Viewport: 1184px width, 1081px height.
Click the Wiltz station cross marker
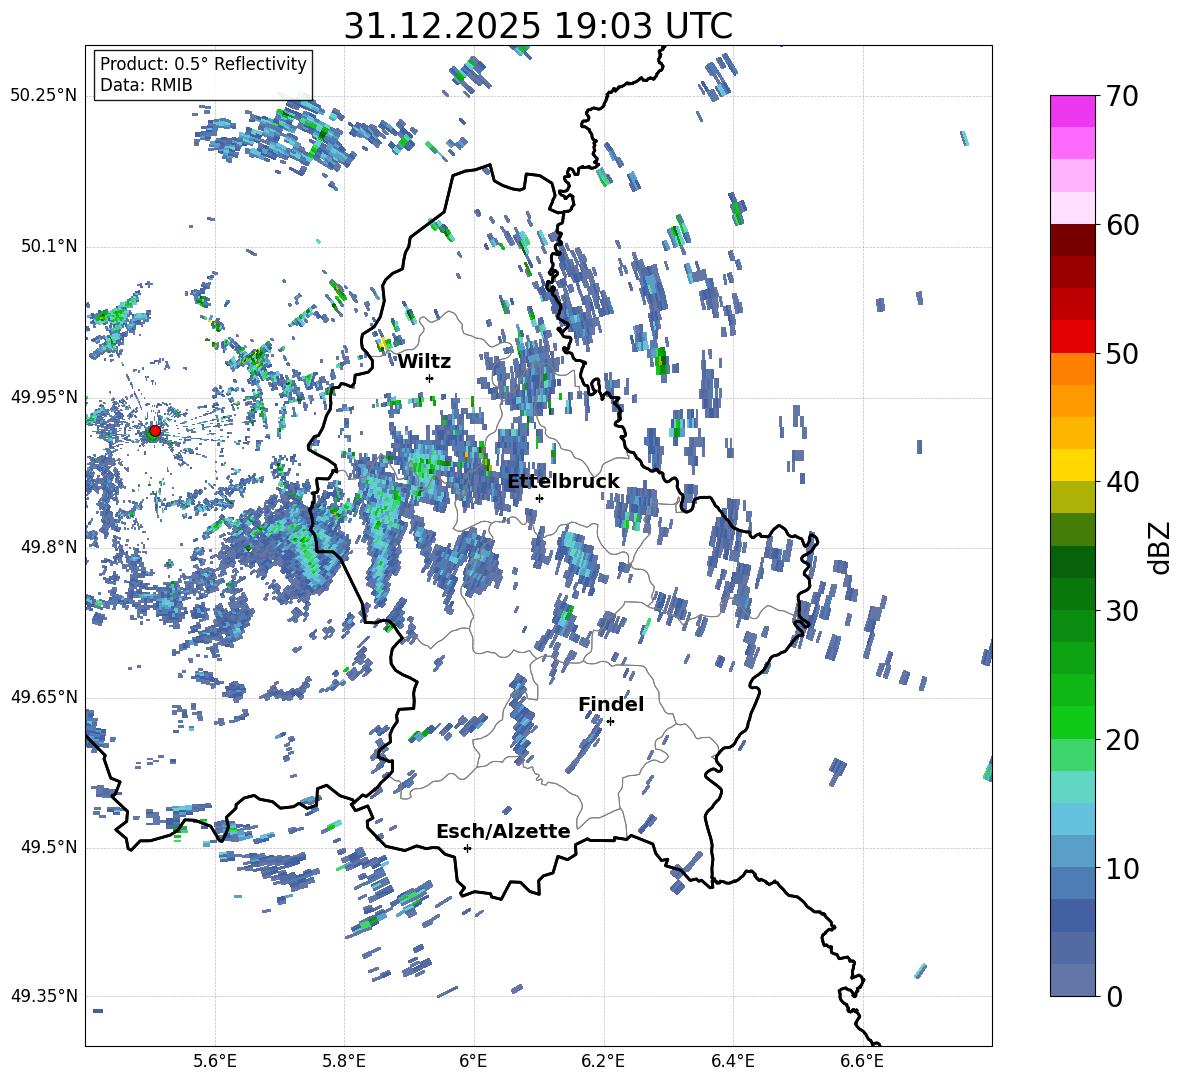(x=429, y=378)
